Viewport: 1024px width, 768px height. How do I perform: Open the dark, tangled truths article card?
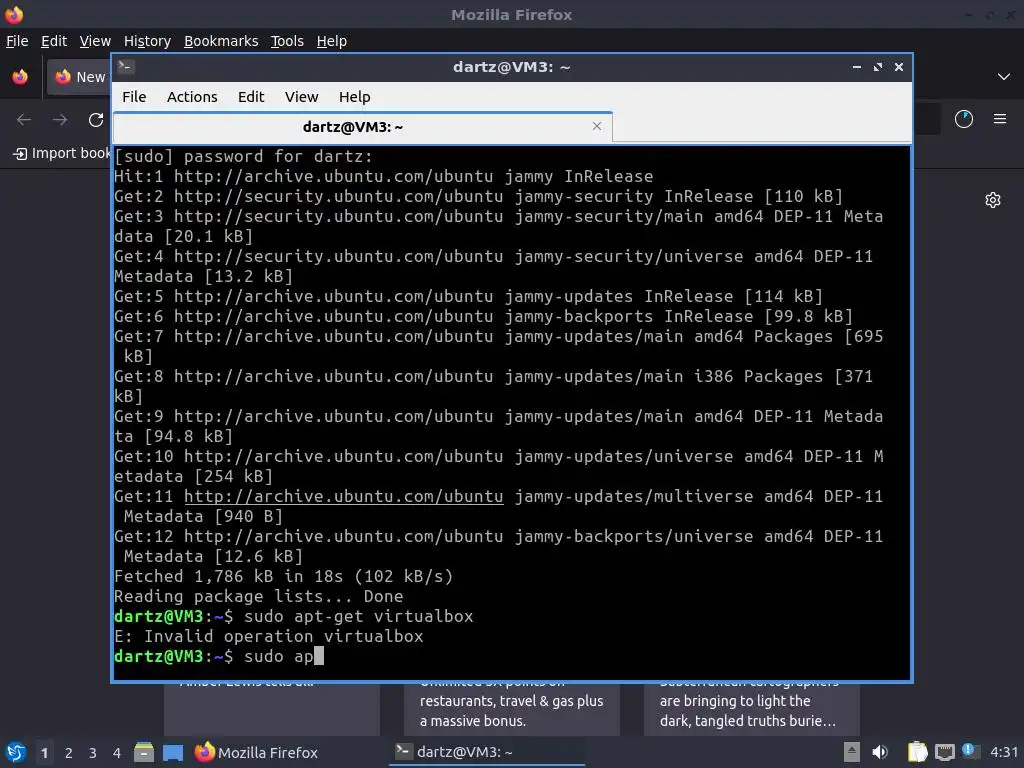(x=752, y=709)
